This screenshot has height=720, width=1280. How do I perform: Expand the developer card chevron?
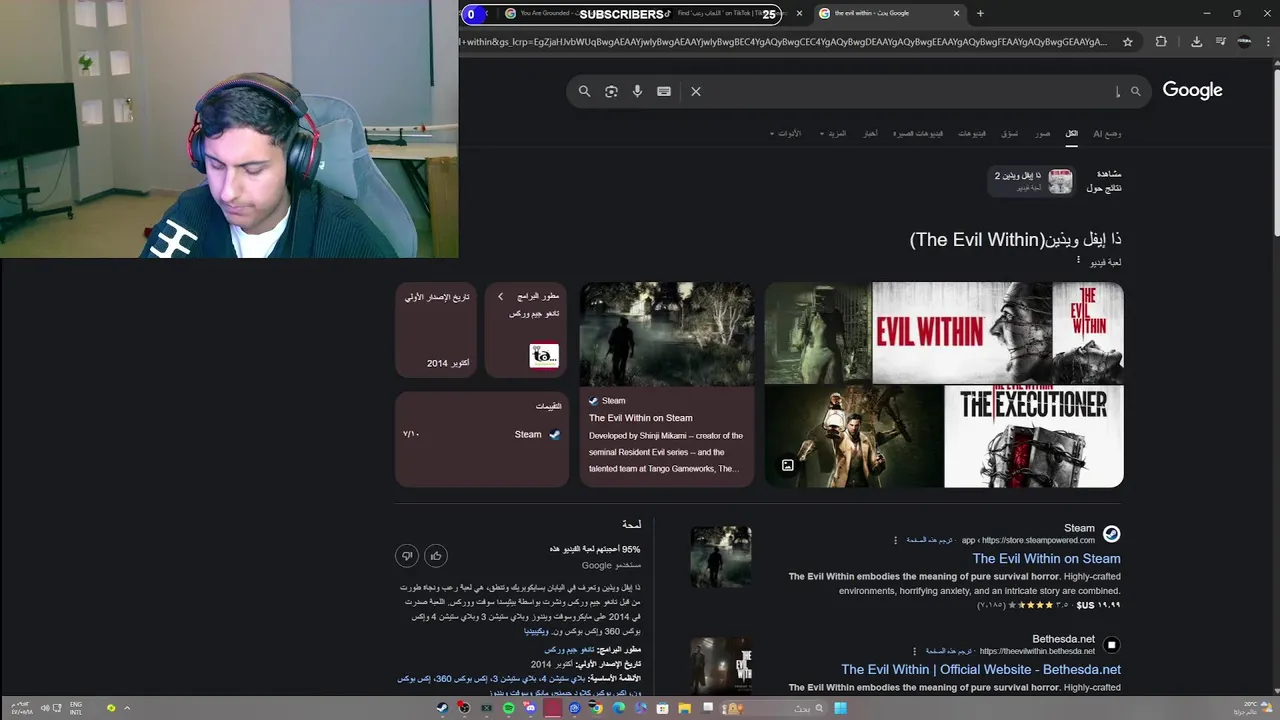(501, 297)
